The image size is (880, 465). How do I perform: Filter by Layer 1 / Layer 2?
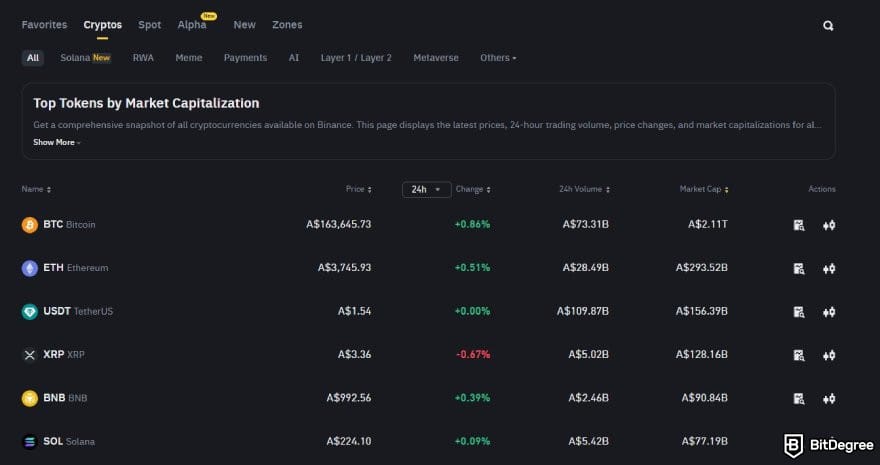click(356, 58)
